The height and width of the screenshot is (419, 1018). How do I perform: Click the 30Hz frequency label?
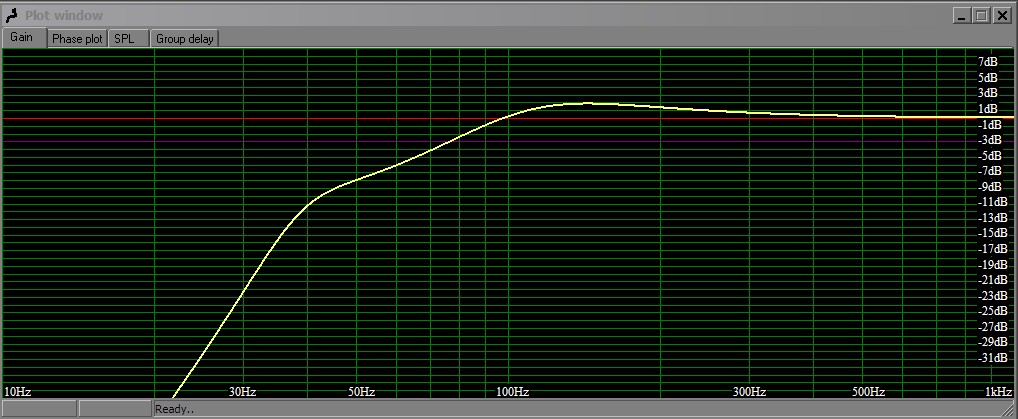pyautogui.click(x=242, y=392)
